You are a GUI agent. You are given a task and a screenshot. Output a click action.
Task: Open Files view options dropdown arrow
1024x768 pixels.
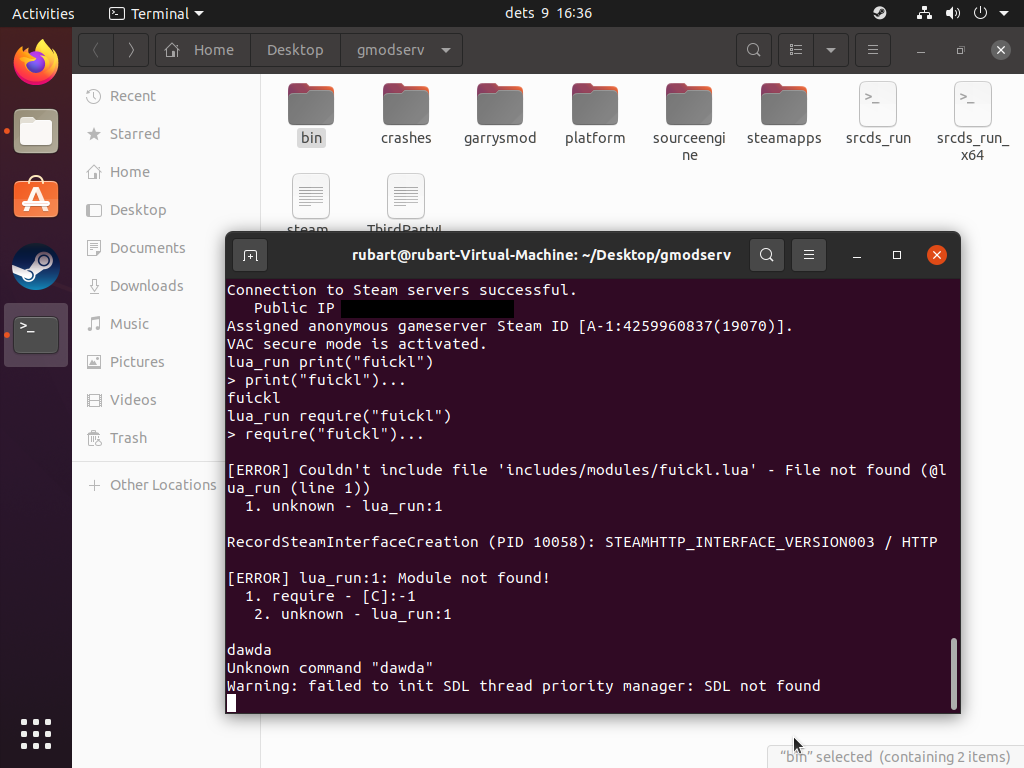click(831, 50)
